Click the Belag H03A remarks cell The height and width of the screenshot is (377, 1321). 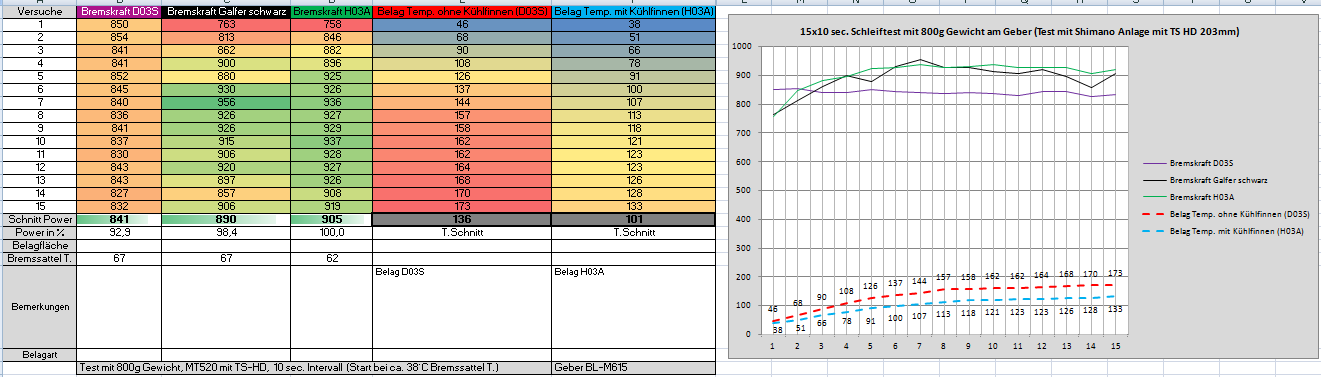pos(633,306)
